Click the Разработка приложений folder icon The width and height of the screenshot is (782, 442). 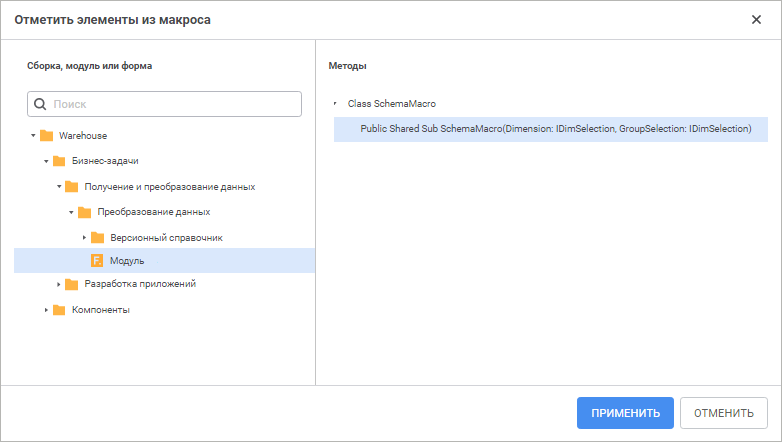coord(72,284)
